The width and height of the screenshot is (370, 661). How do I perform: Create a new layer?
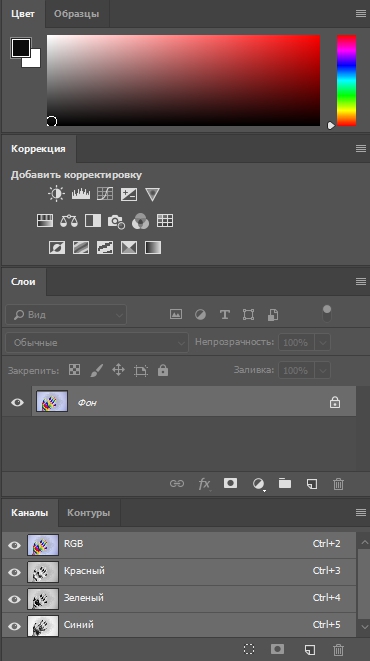pos(312,484)
